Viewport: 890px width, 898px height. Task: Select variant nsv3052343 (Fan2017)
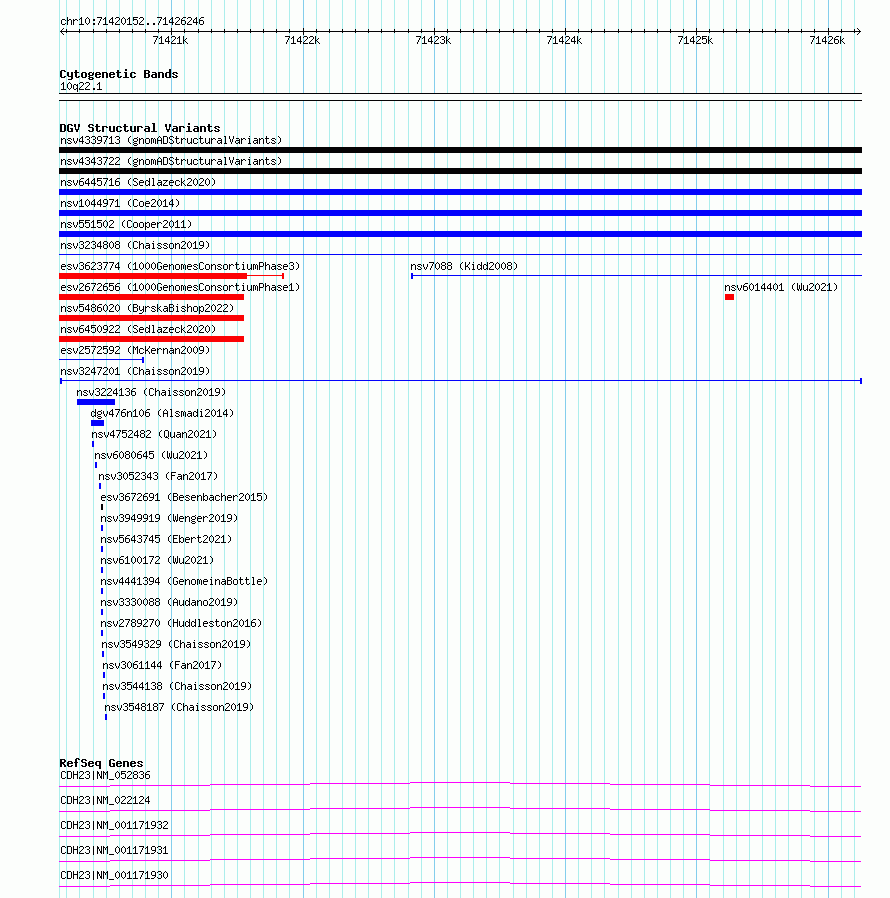158,476
